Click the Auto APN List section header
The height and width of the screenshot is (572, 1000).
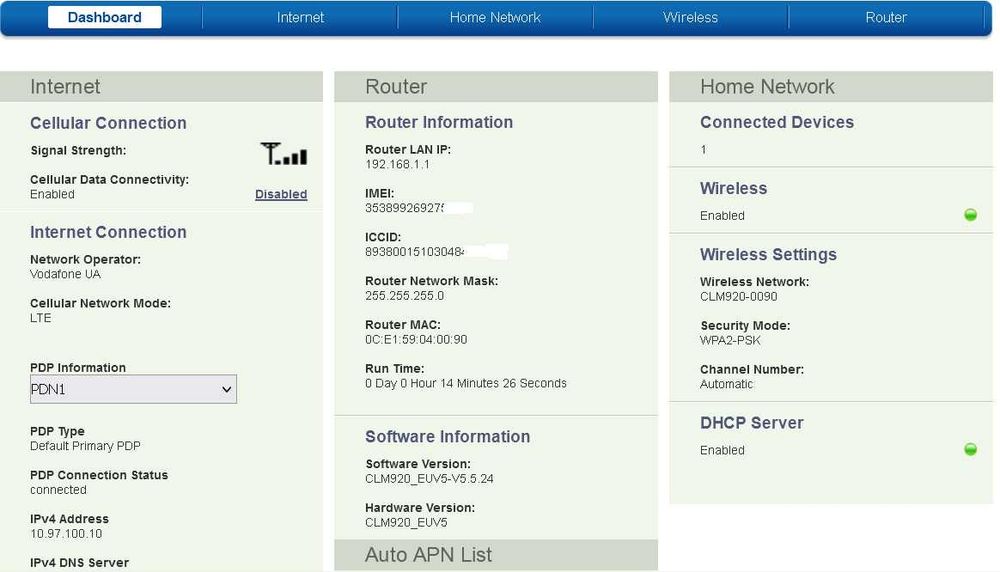pos(496,555)
